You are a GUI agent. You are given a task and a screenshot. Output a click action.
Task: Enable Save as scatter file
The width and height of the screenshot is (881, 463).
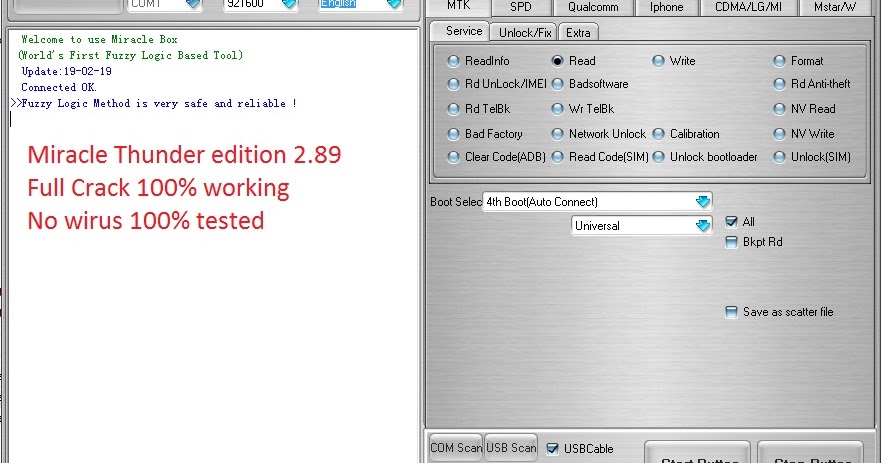pyautogui.click(x=731, y=312)
